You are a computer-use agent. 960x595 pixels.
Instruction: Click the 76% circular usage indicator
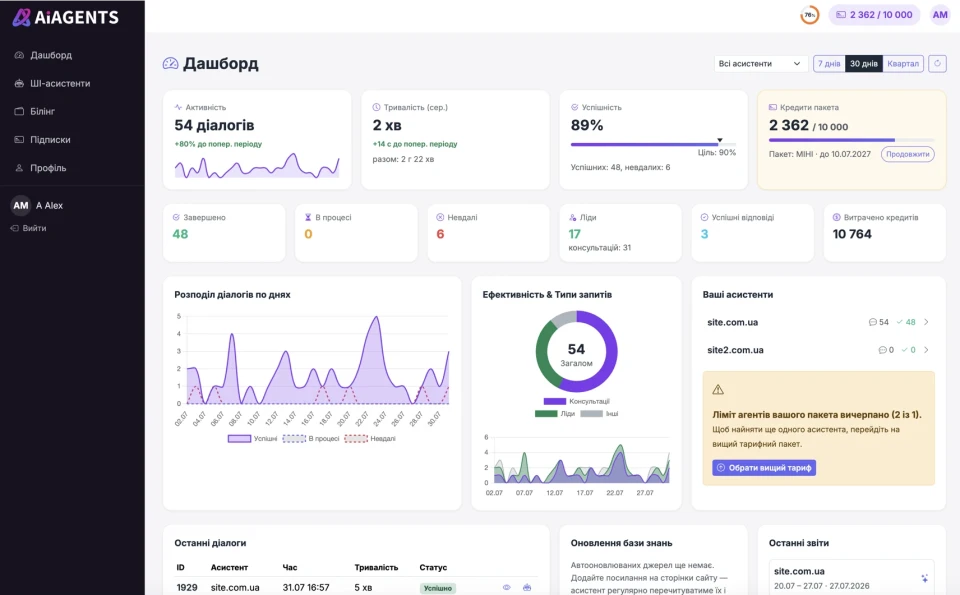click(x=809, y=15)
